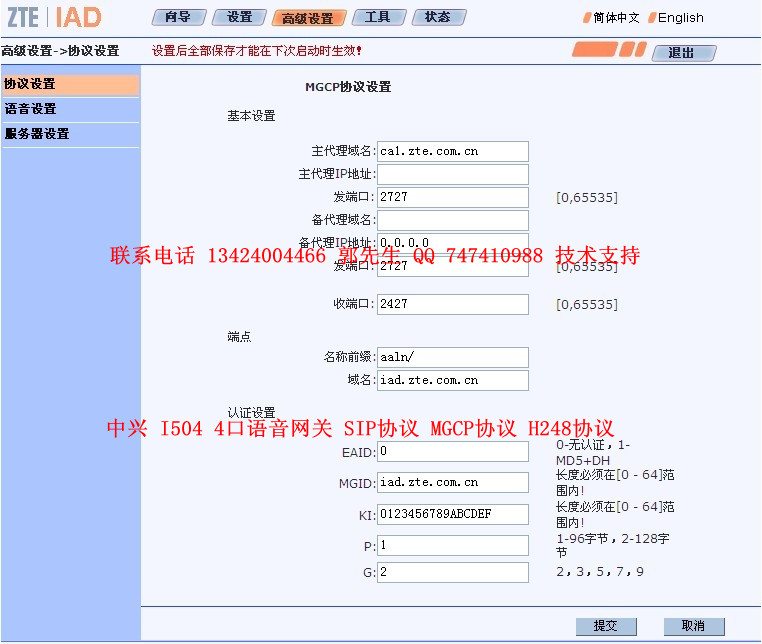This screenshot has height=644, width=762.
Task: Click the 0-无认证, 1-MD5+DH hint
Action: pyautogui.click(x=593, y=453)
